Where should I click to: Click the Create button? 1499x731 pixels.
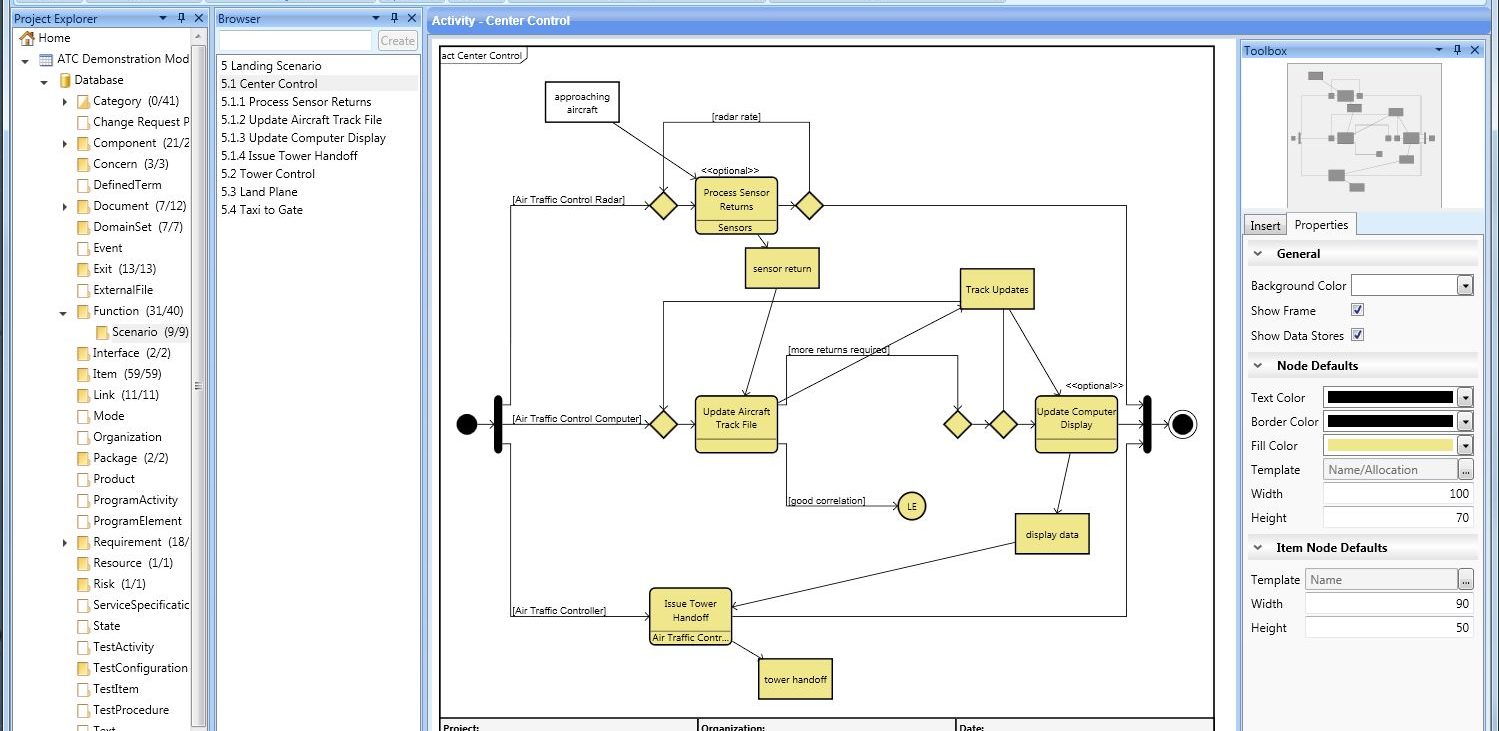(397, 41)
